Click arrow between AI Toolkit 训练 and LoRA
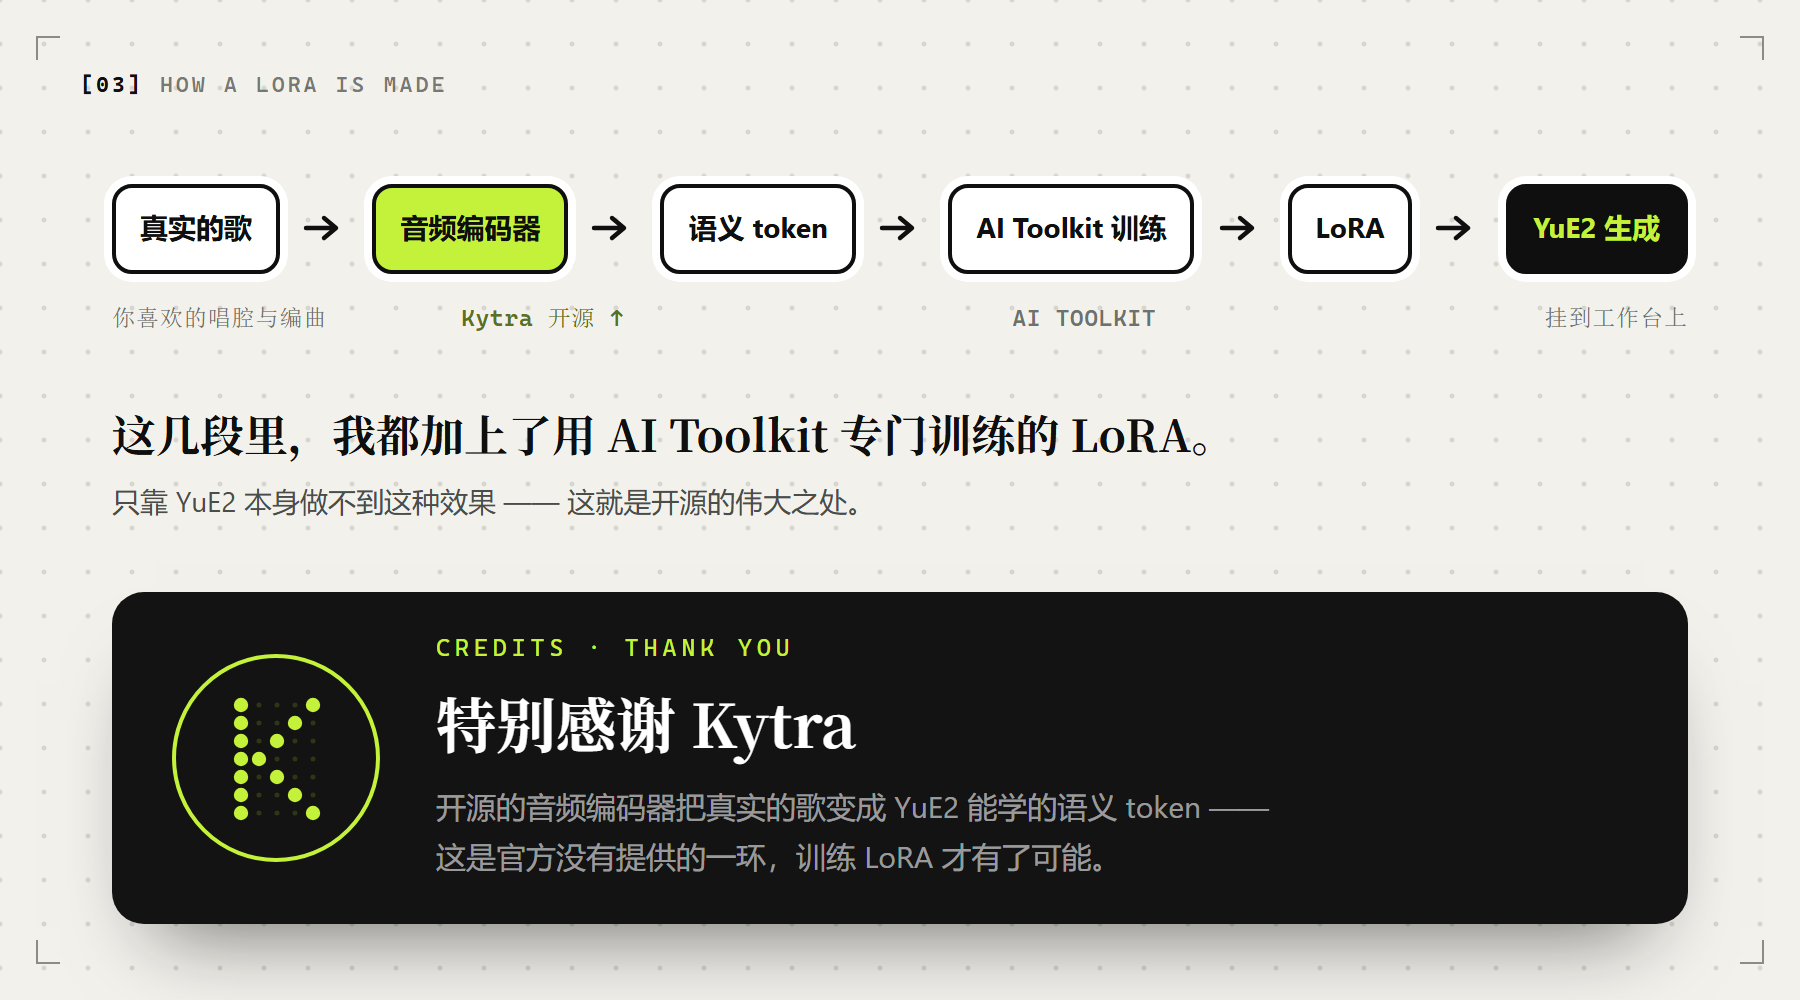The image size is (1800, 1000). (x=1237, y=229)
